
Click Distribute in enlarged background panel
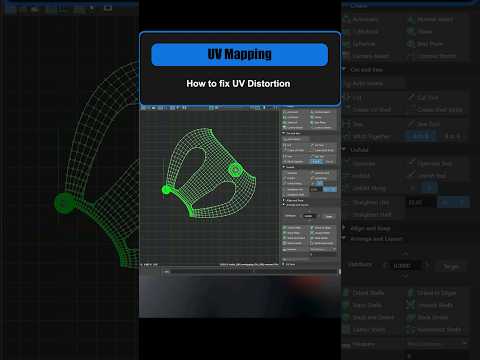360,265
